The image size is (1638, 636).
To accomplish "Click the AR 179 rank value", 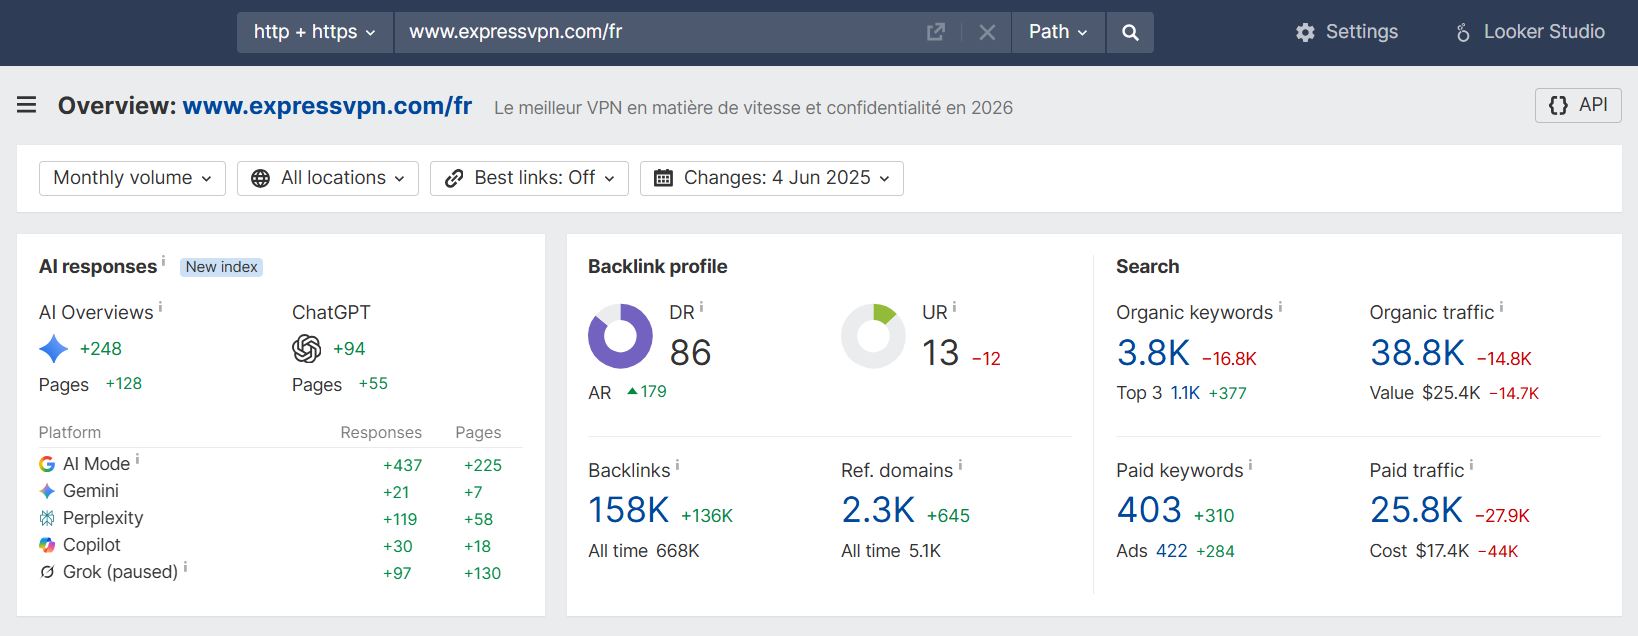I will [647, 392].
